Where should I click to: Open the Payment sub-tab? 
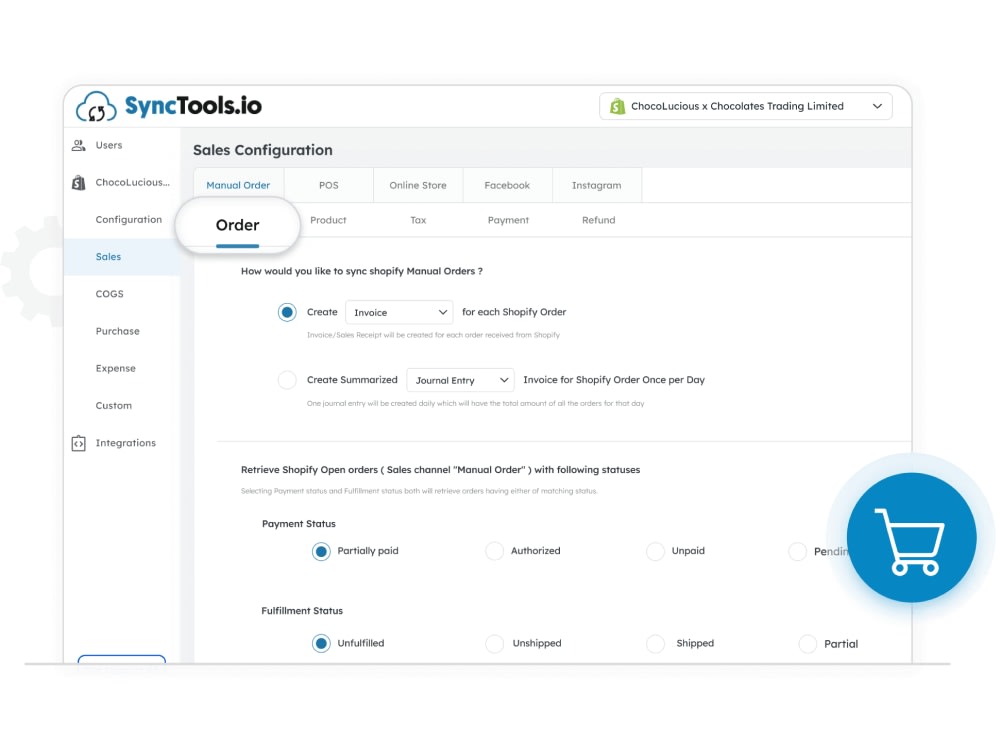coord(508,220)
